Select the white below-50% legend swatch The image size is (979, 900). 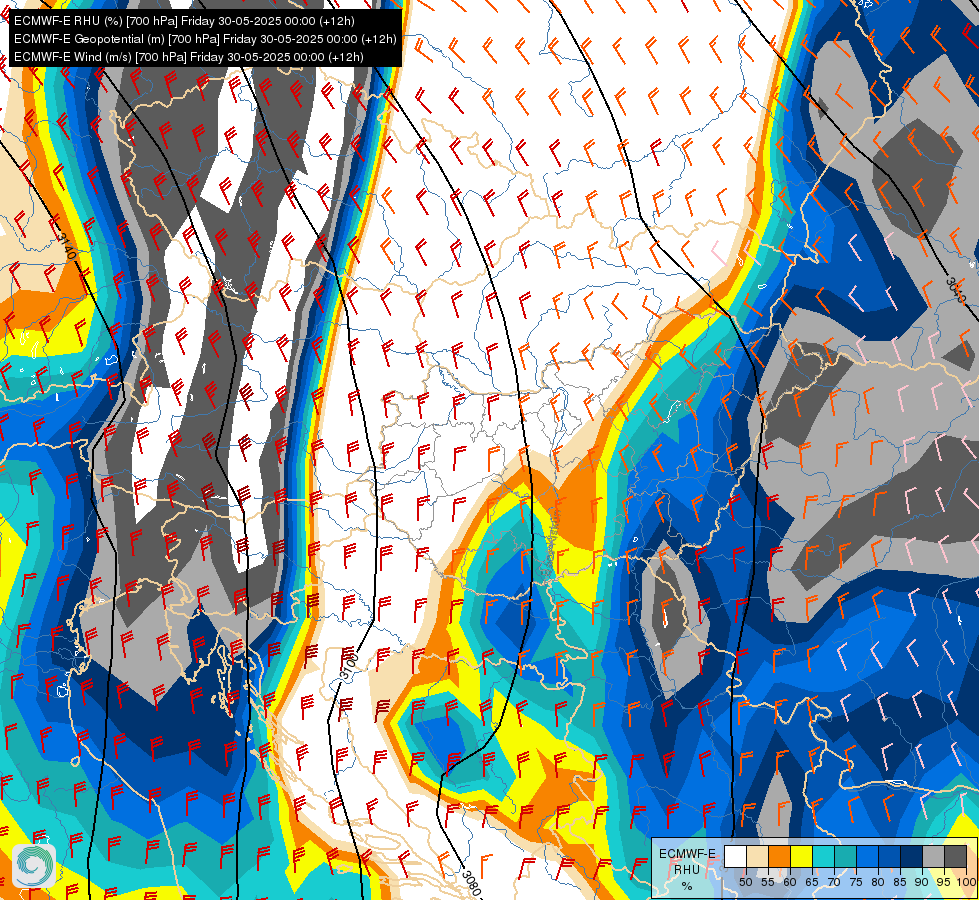click(735, 856)
